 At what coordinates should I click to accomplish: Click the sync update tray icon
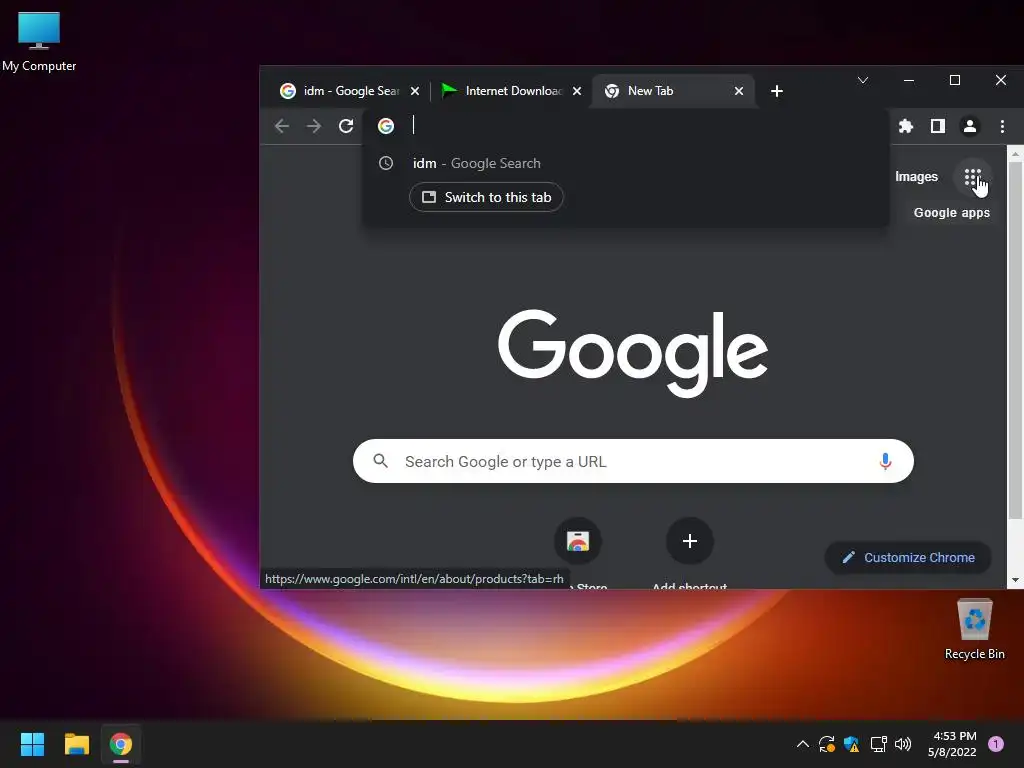click(827, 744)
